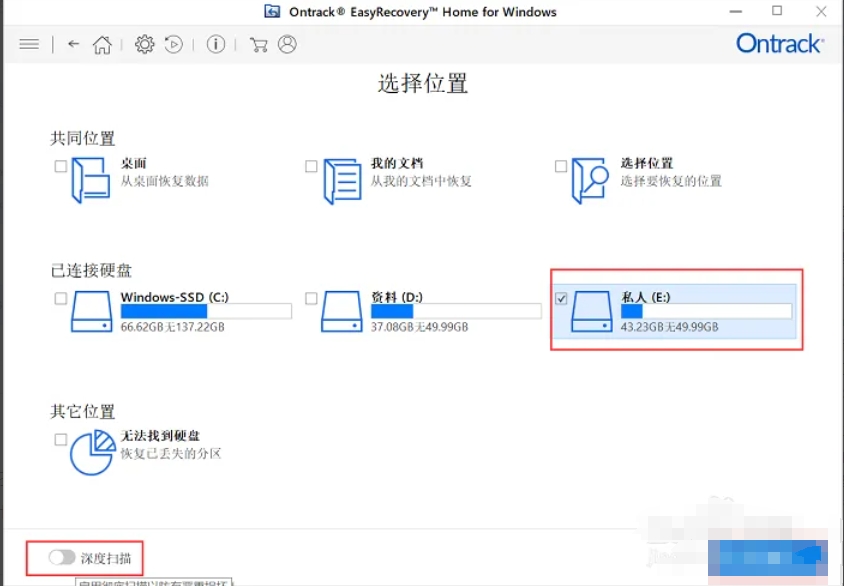The image size is (844, 586).
Task: Tick the 桌面 checkbox
Action: pyautogui.click(x=61, y=166)
